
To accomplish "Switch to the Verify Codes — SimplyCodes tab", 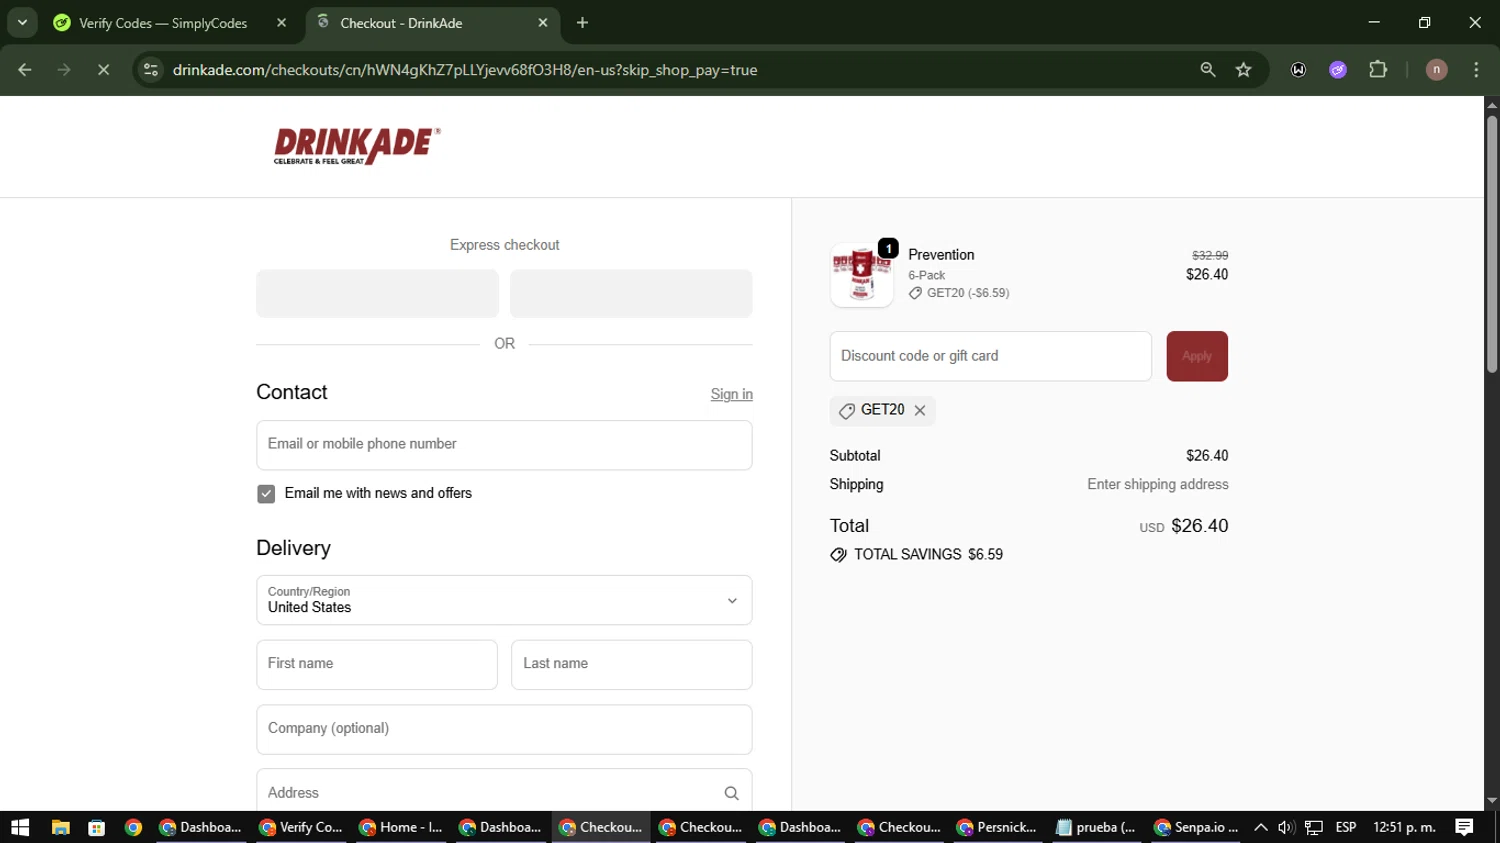I will 163,23.
